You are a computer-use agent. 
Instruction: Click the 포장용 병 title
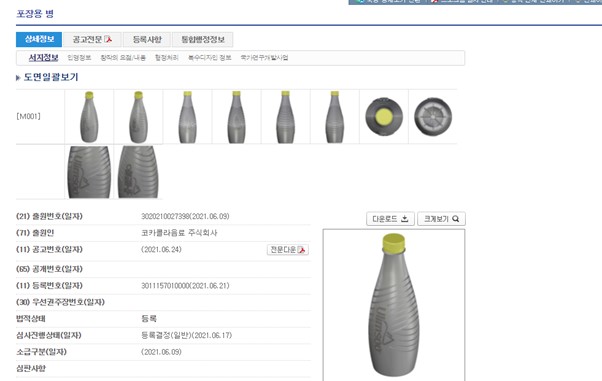(x=35, y=14)
